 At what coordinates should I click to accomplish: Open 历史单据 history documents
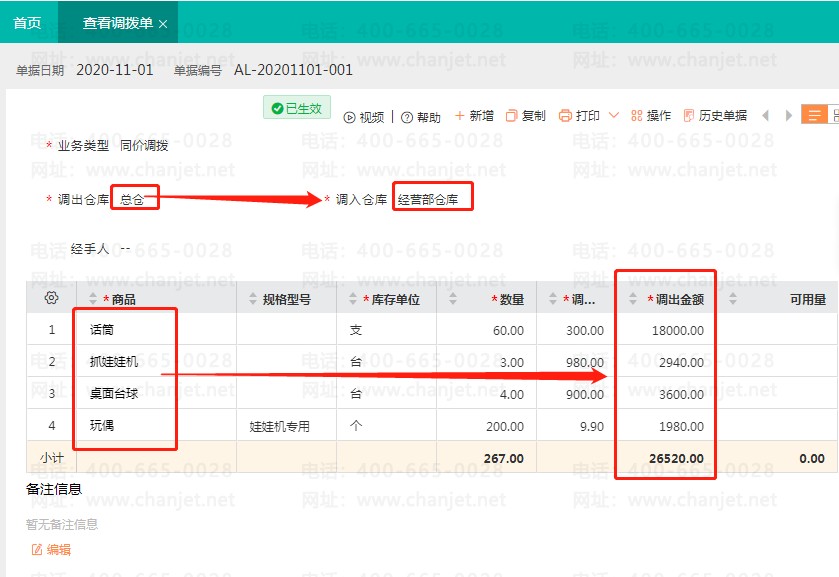pos(715,116)
